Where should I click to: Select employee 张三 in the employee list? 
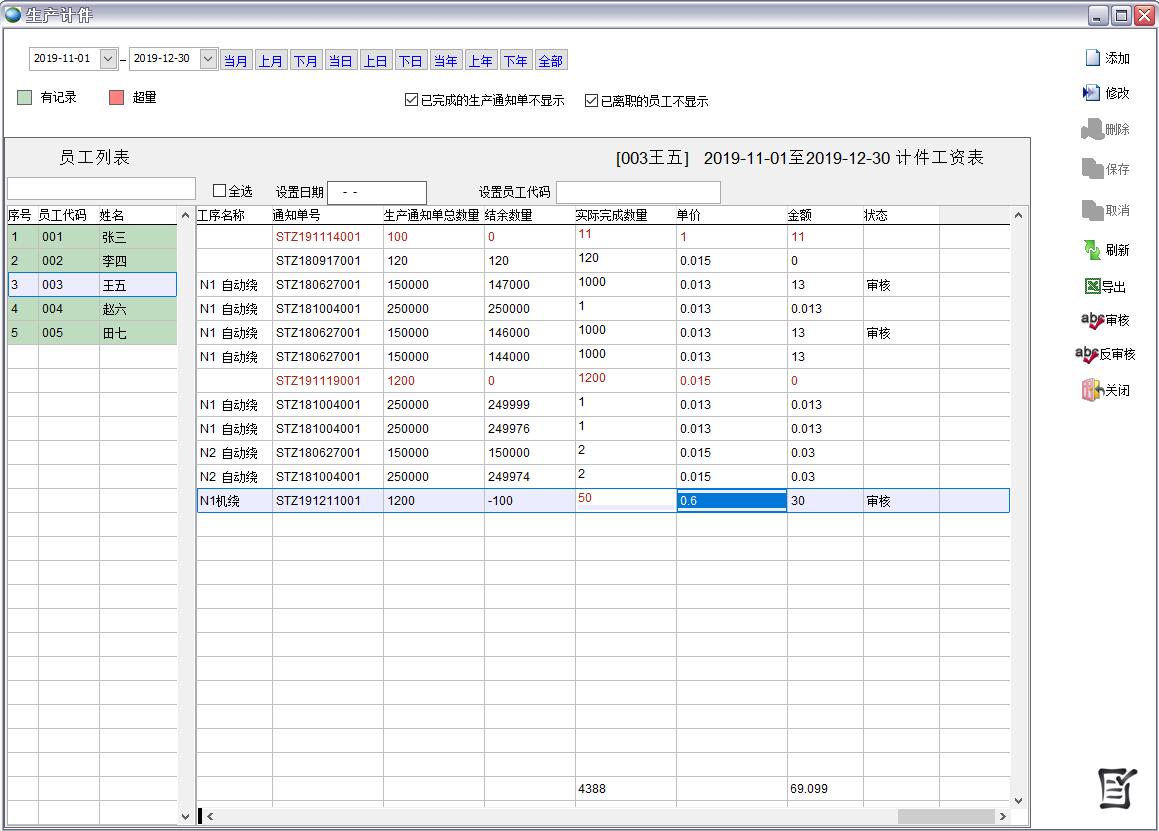point(113,237)
